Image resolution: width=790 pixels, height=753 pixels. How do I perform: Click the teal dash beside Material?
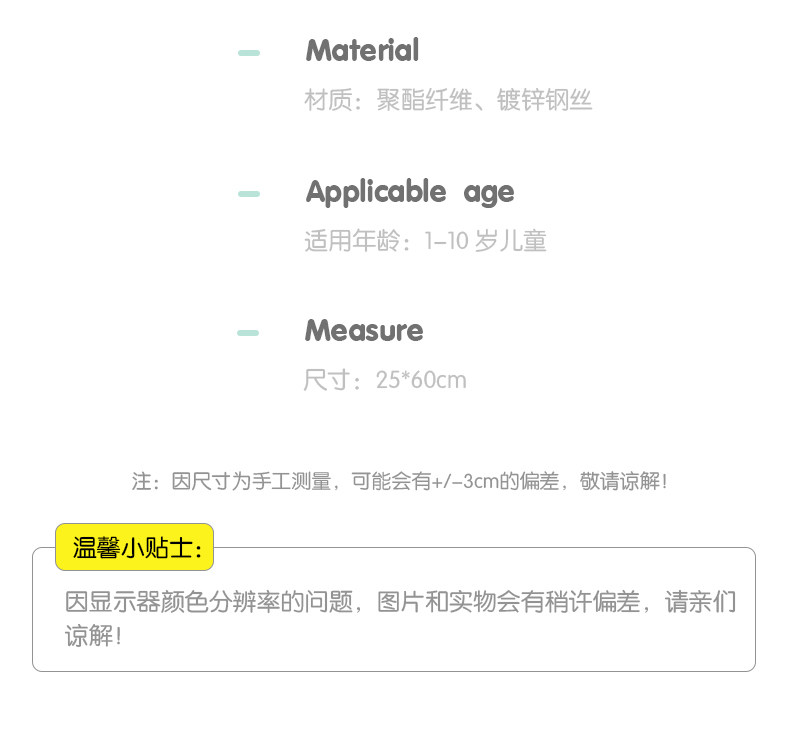[249, 52]
